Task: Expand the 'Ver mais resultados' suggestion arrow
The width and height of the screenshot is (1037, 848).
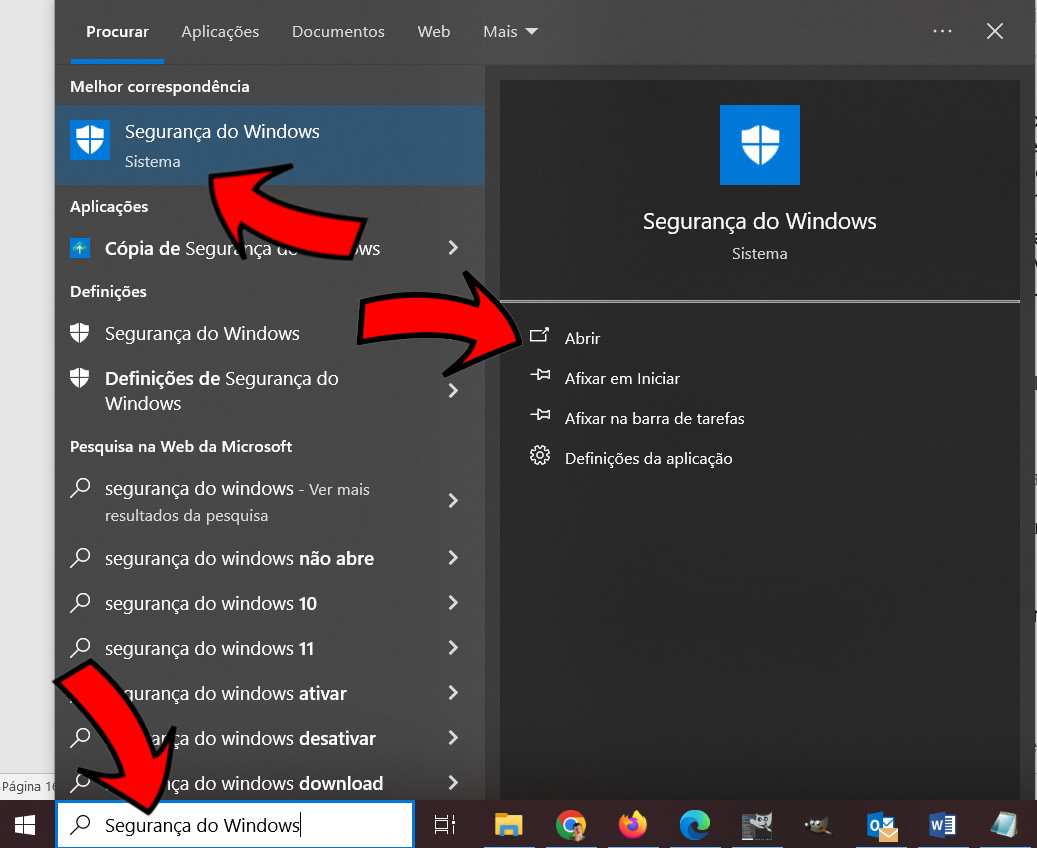Action: (x=453, y=501)
